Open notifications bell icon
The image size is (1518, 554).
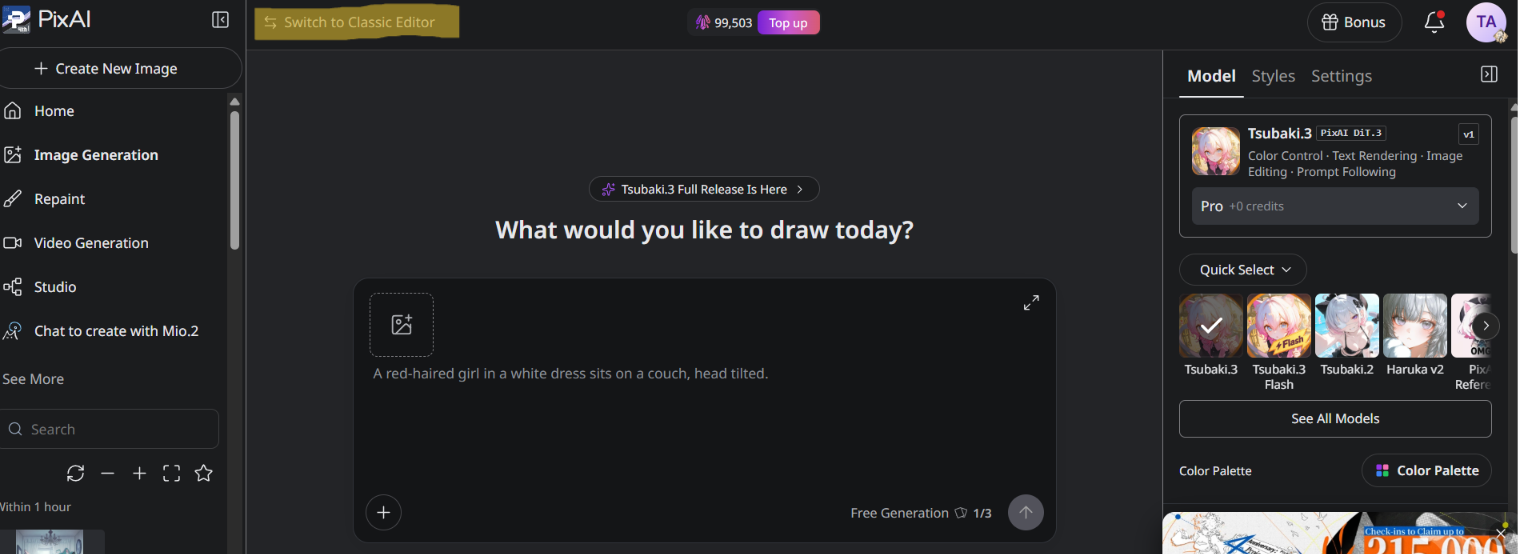tap(1434, 22)
